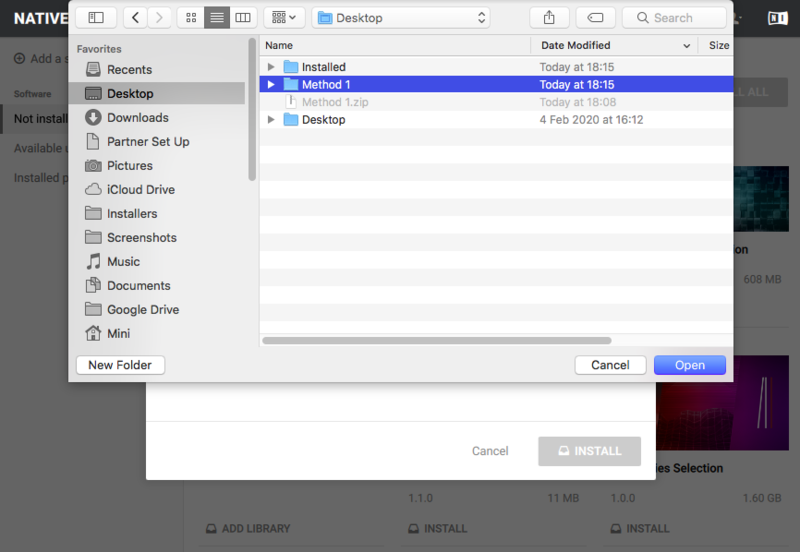Select Available updates tab in Native Access
The height and width of the screenshot is (552, 800).
pyautogui.click(x=40, y=148)
